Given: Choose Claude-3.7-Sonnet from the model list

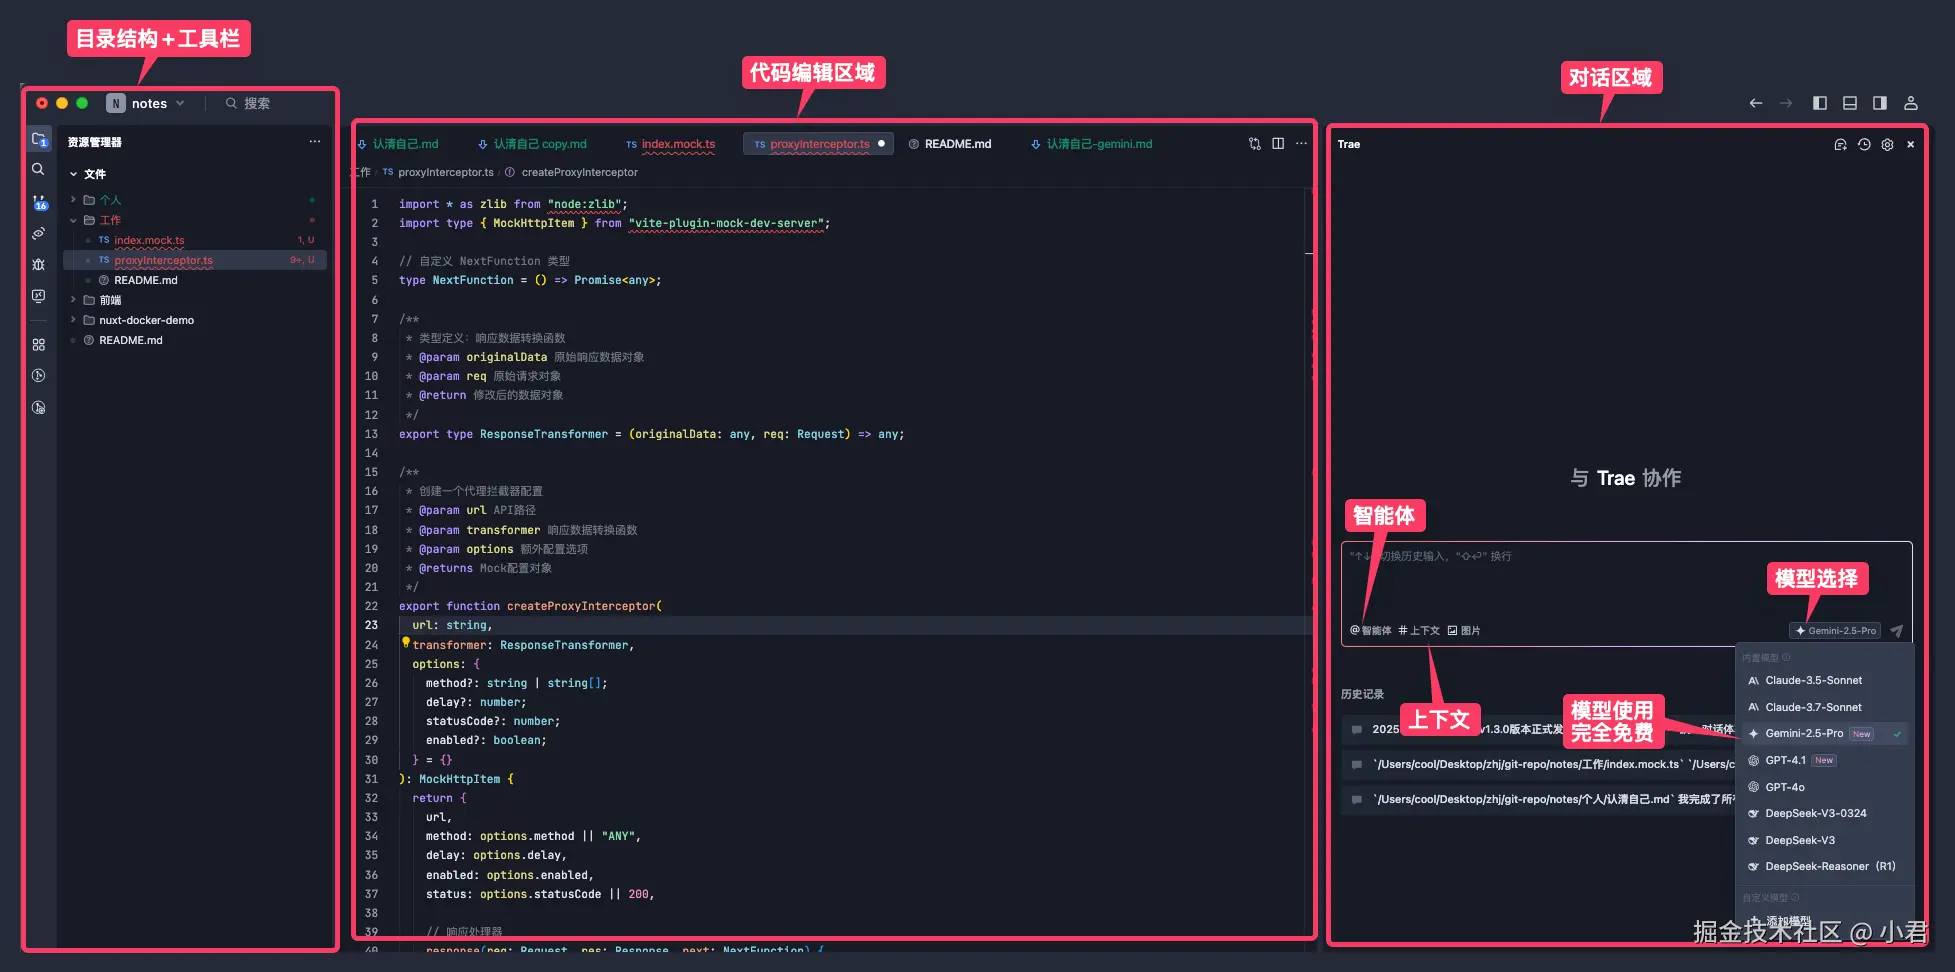Looking at the screenshot, I should 1824,707.
